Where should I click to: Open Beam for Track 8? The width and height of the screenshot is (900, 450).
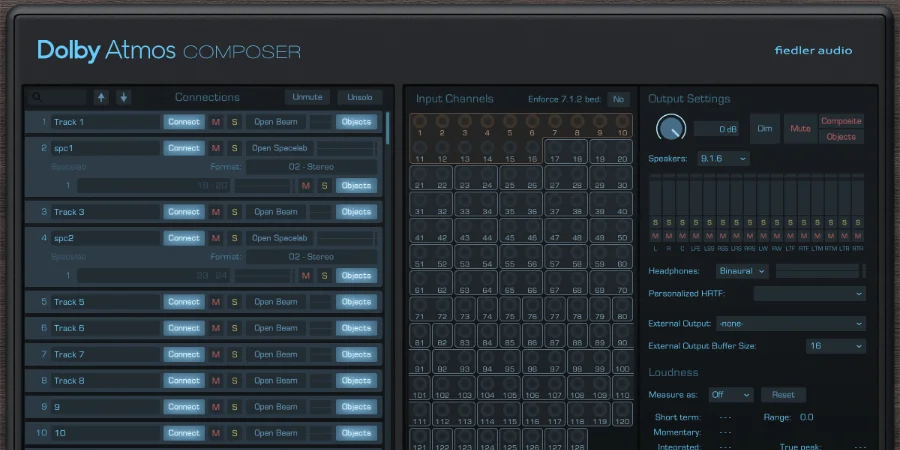(276, 381)
